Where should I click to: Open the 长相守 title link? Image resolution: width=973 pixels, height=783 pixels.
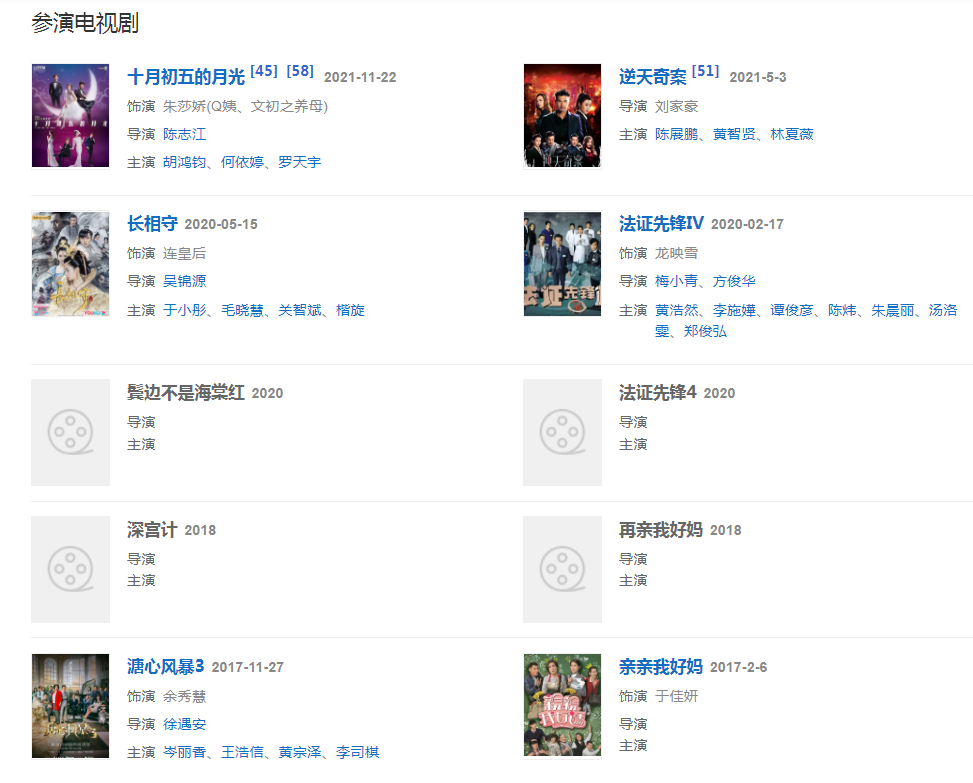[153, 224]
